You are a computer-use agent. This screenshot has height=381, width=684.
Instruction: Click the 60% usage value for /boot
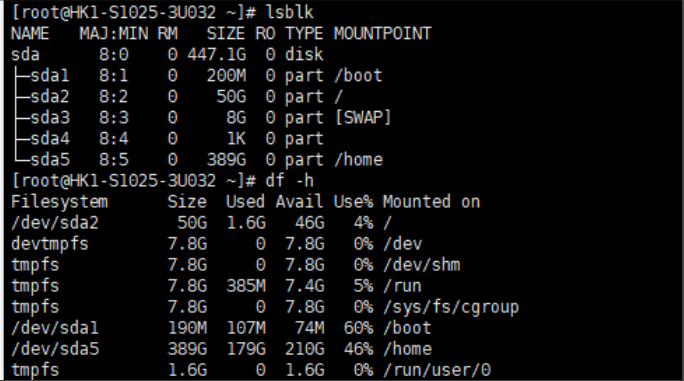(x=358, y=328)
